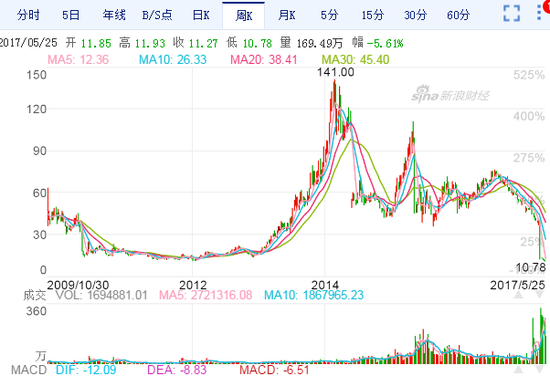This screenshot has width=550, height=376.
Task: Switch to the 月K monthly candlestick tab
Action: (x=287, y=15)
